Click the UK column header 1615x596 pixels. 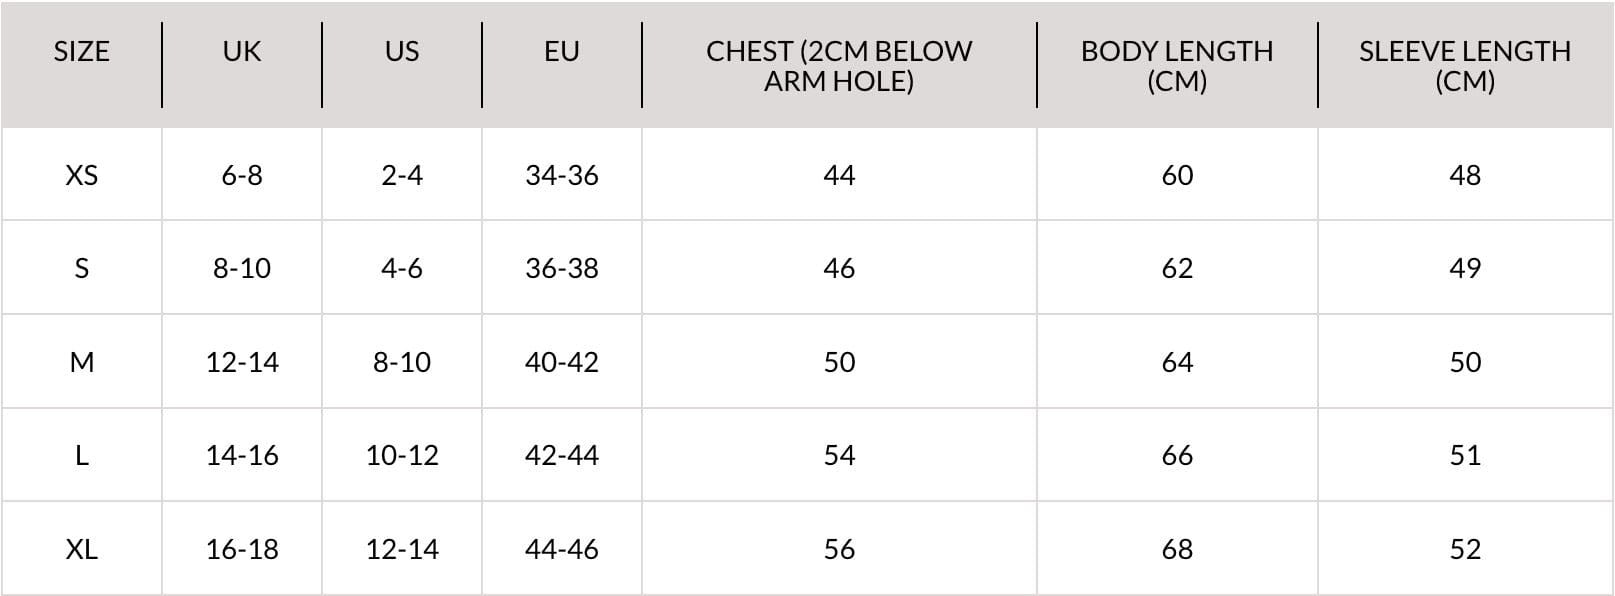(x=242, y=51)
